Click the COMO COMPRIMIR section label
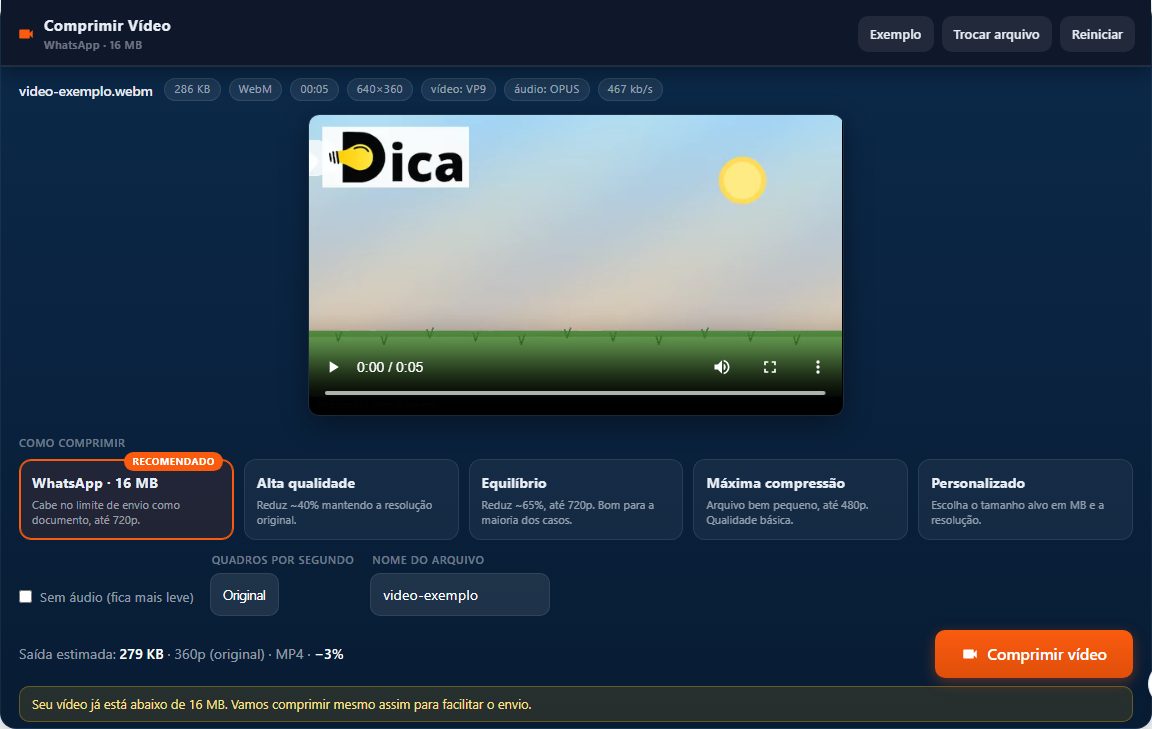 coord(72,443)
